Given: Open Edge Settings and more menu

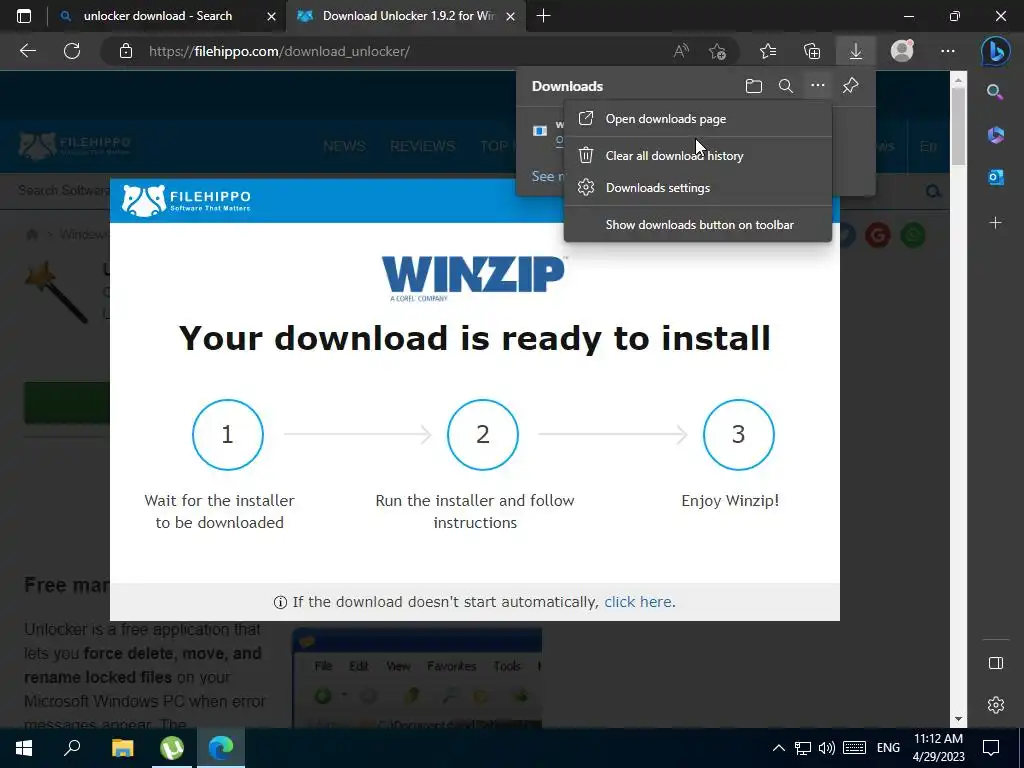Looking at the screenshot, I should point(948,51).
